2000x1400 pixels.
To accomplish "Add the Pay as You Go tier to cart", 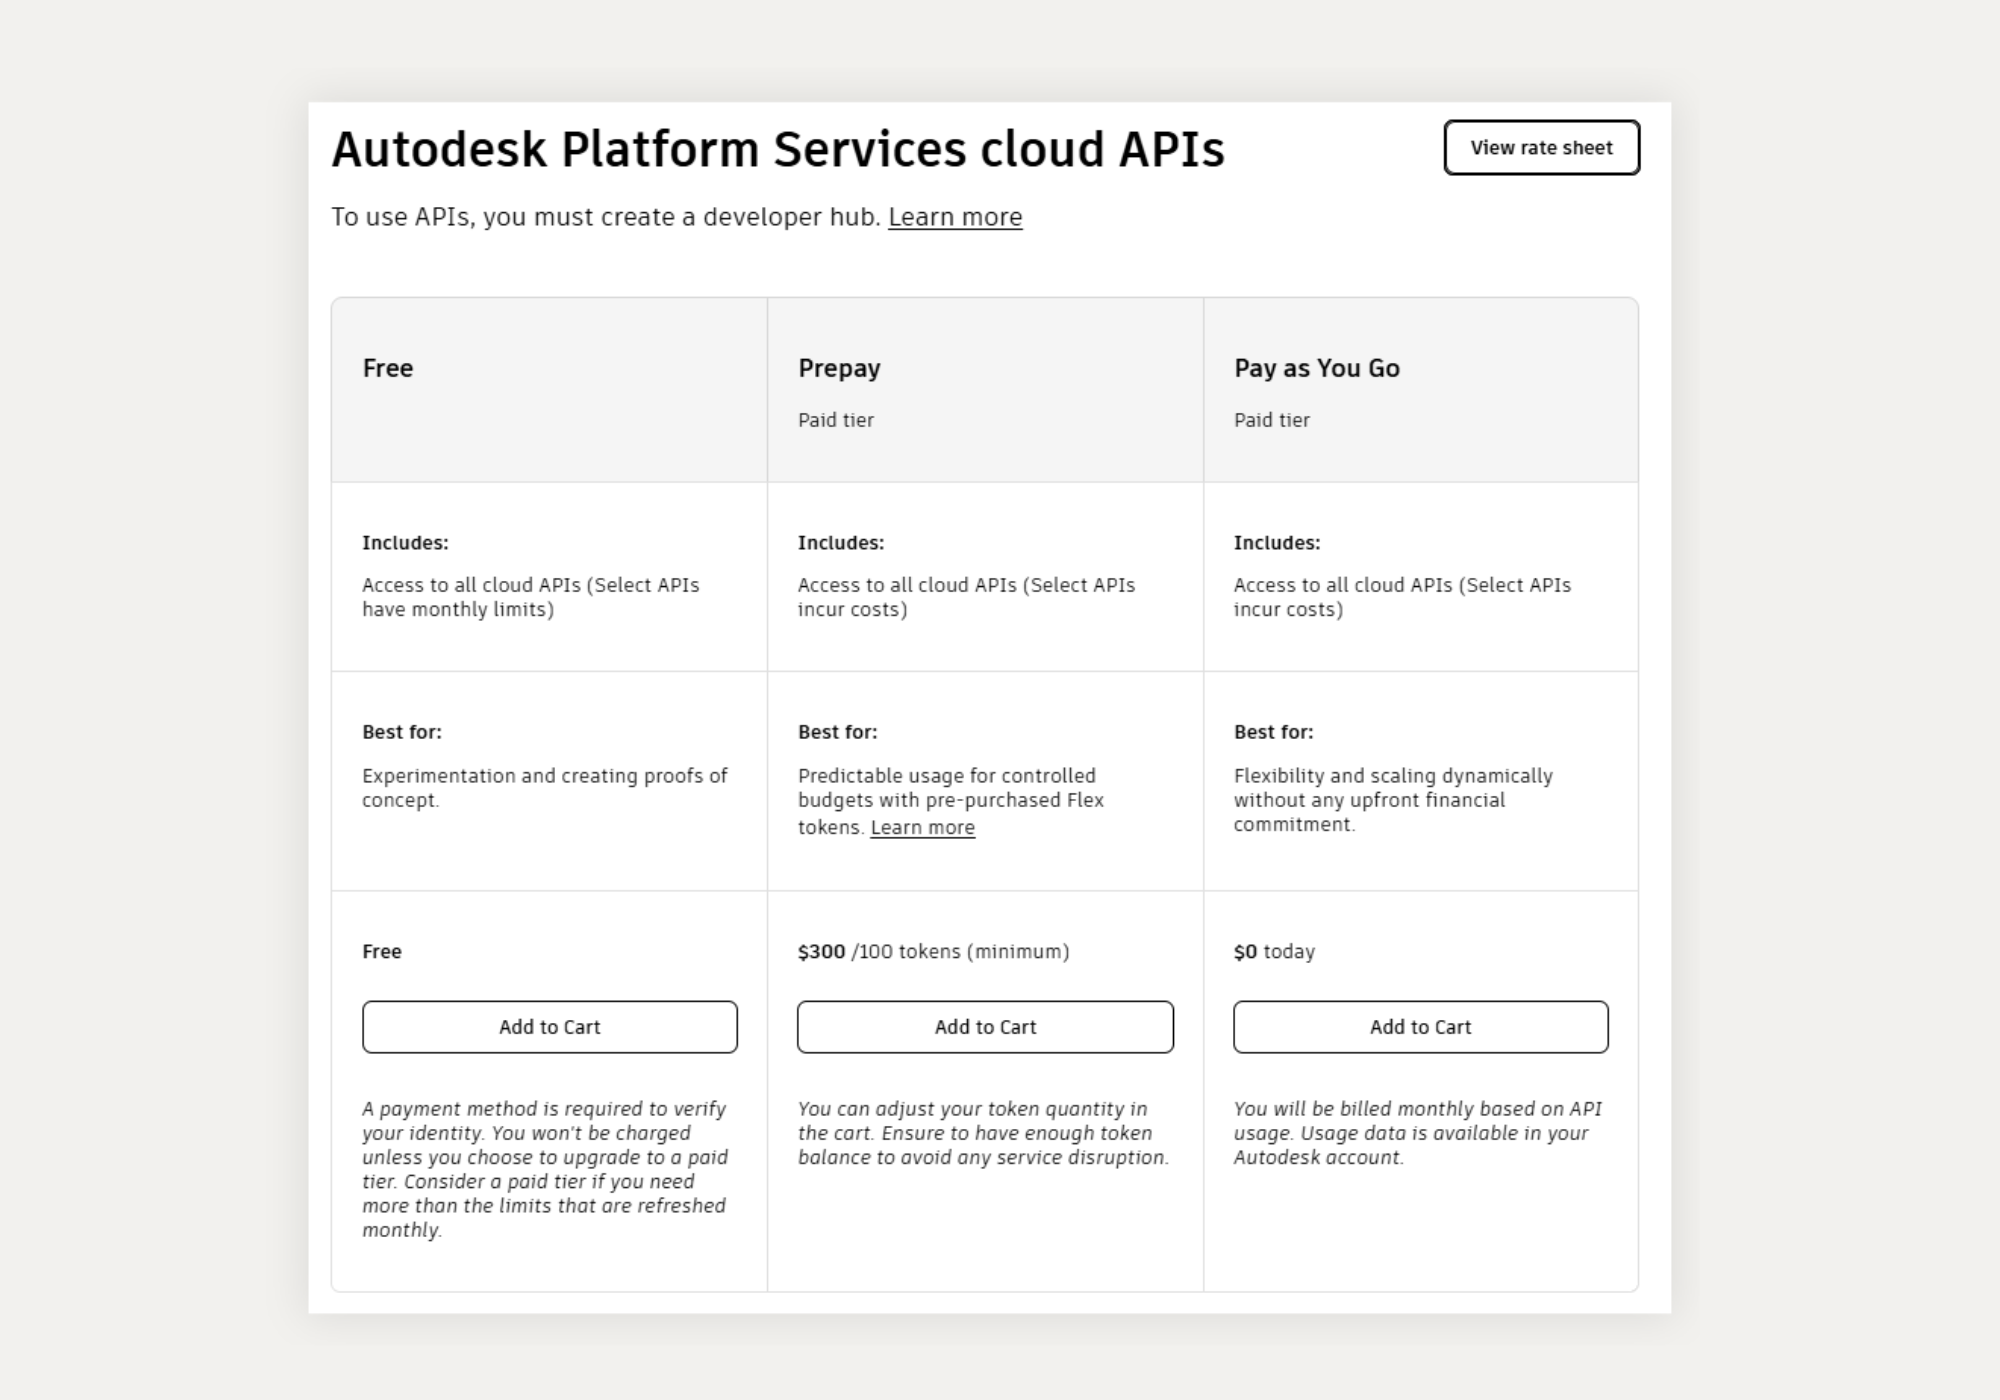I will (x=1420, y=1026).
